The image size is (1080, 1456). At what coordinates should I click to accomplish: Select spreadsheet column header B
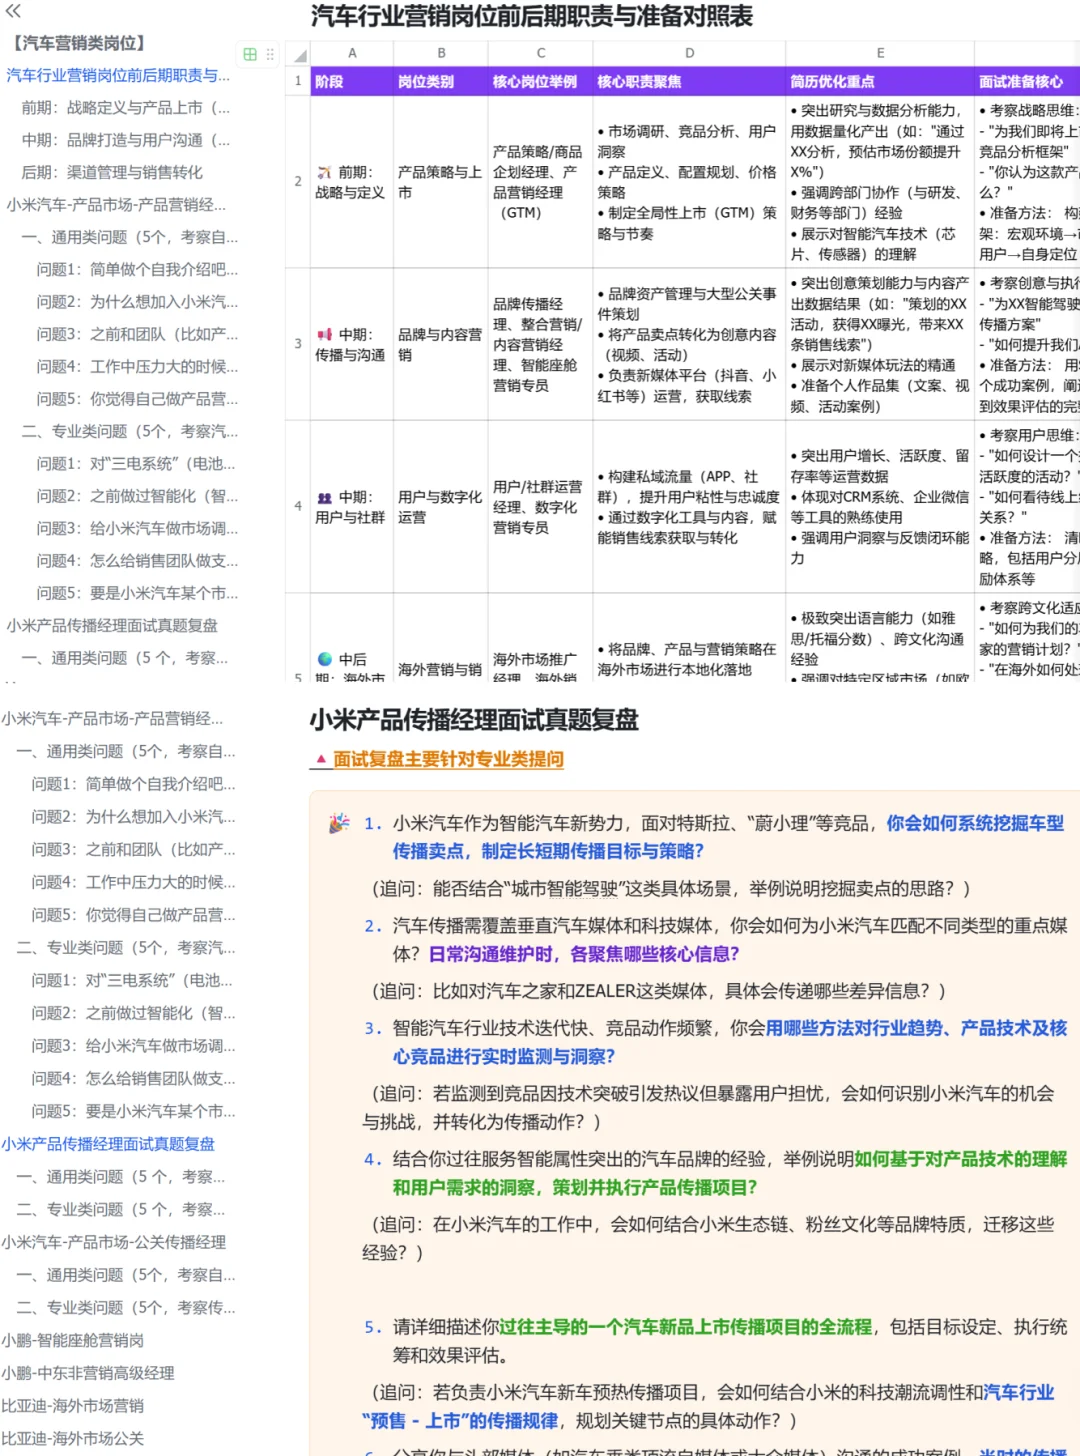click(441, 53)
